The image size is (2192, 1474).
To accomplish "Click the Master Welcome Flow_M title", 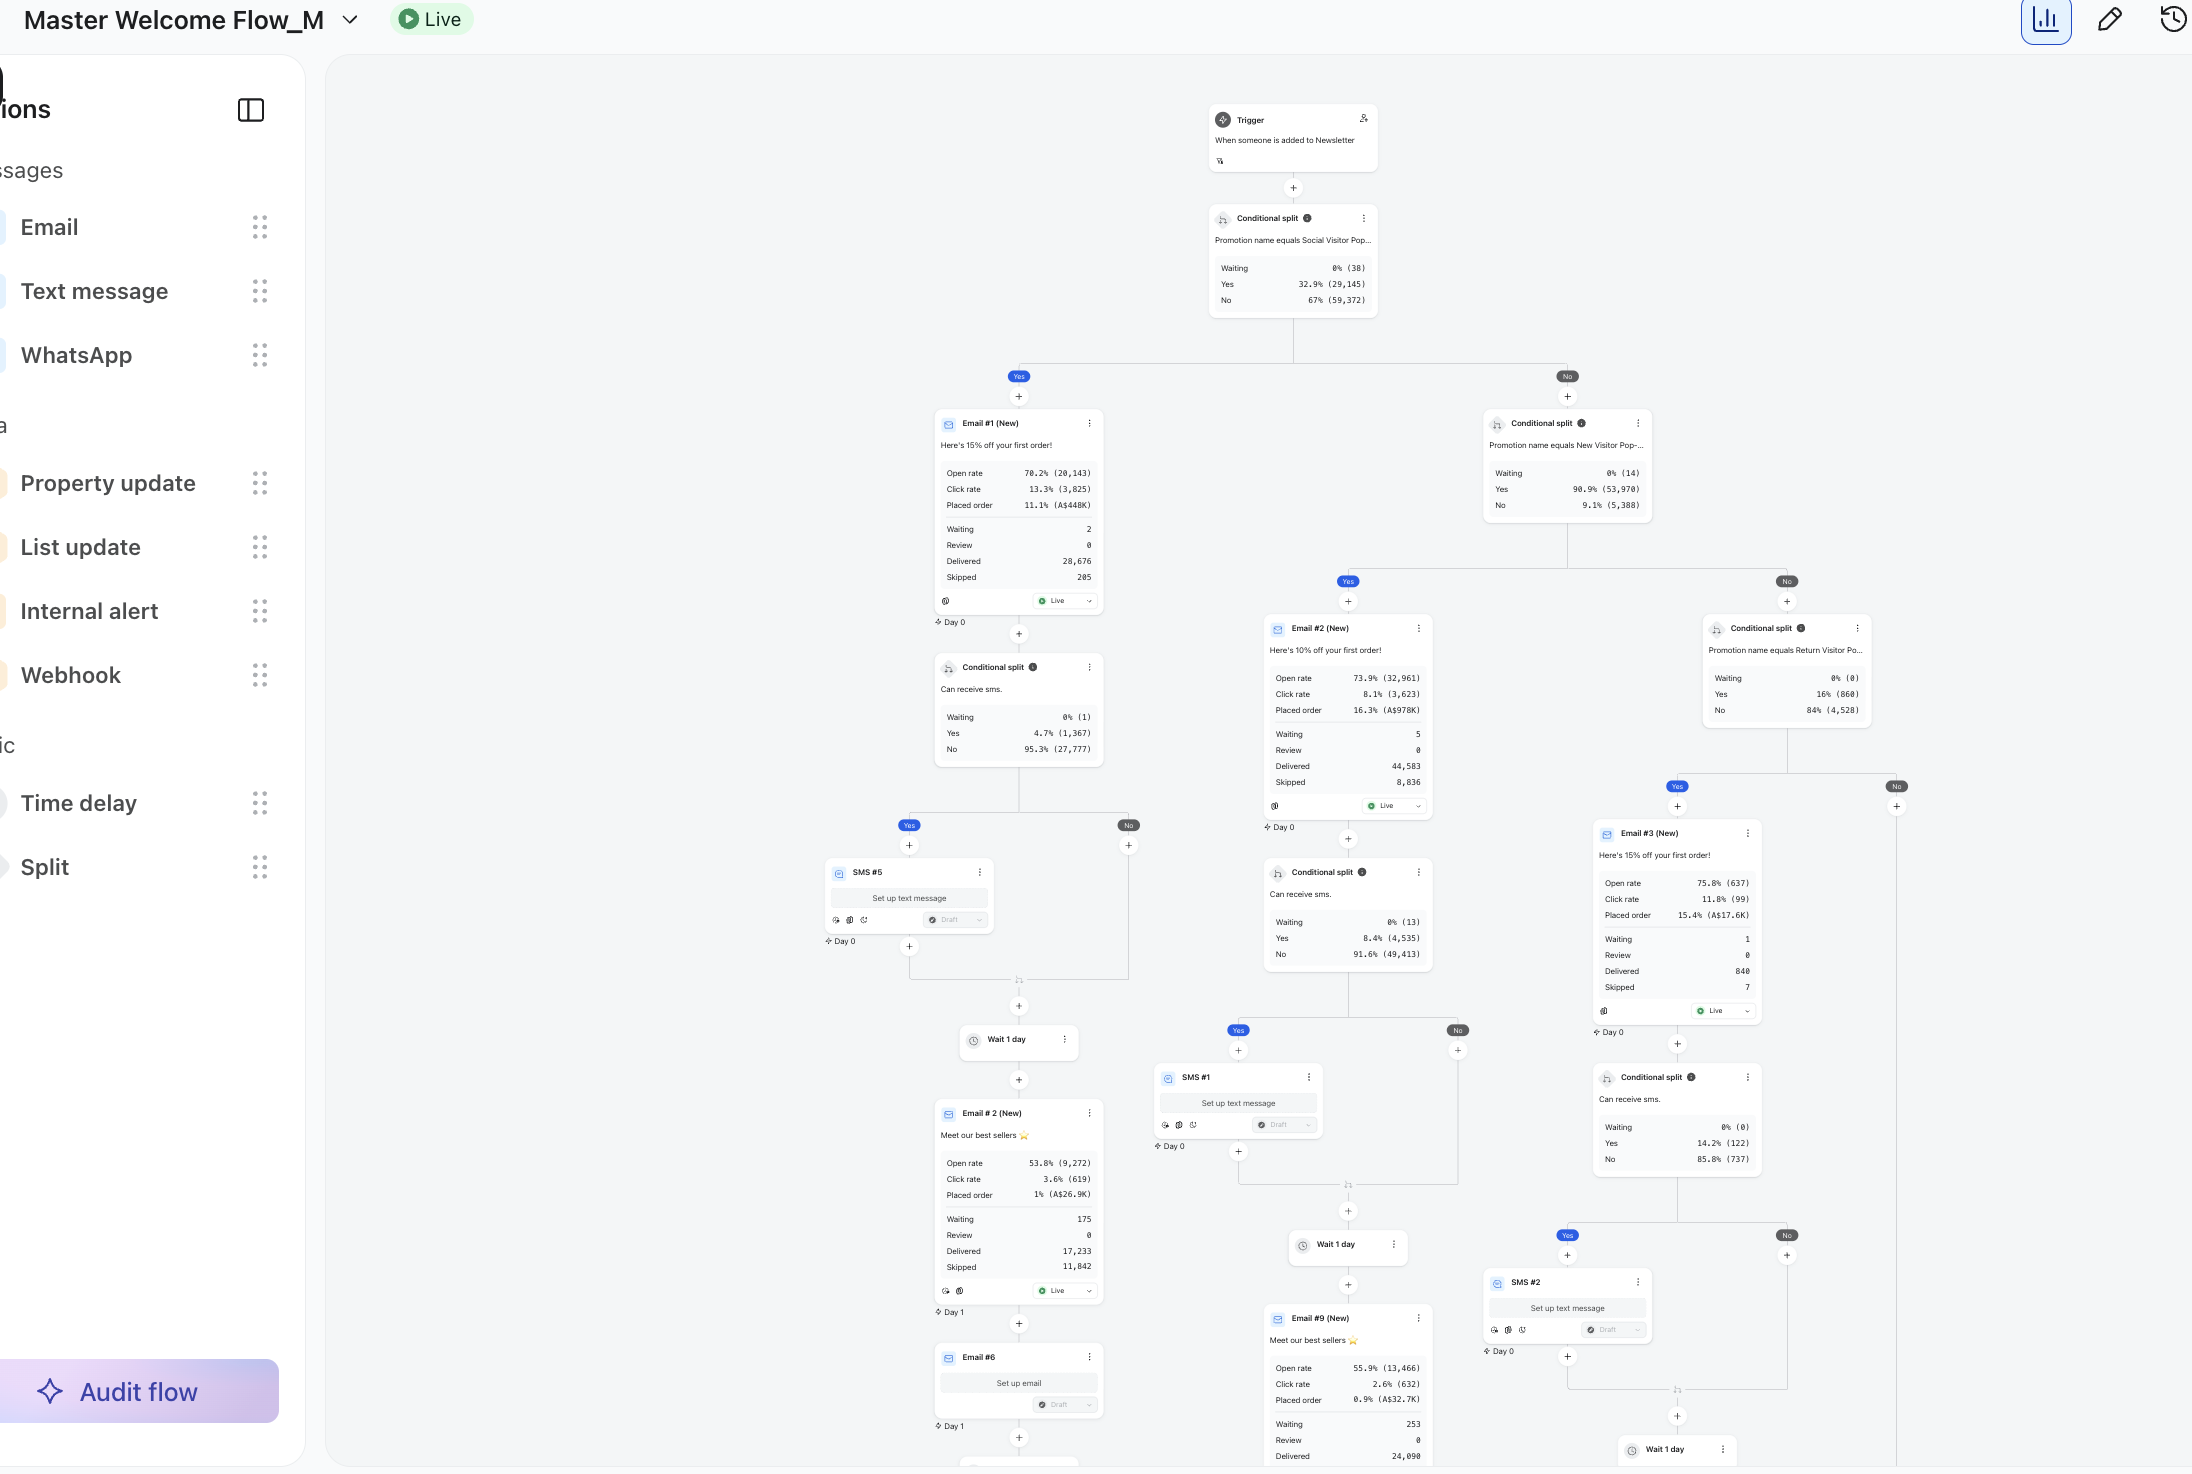I will pos(173,20).
